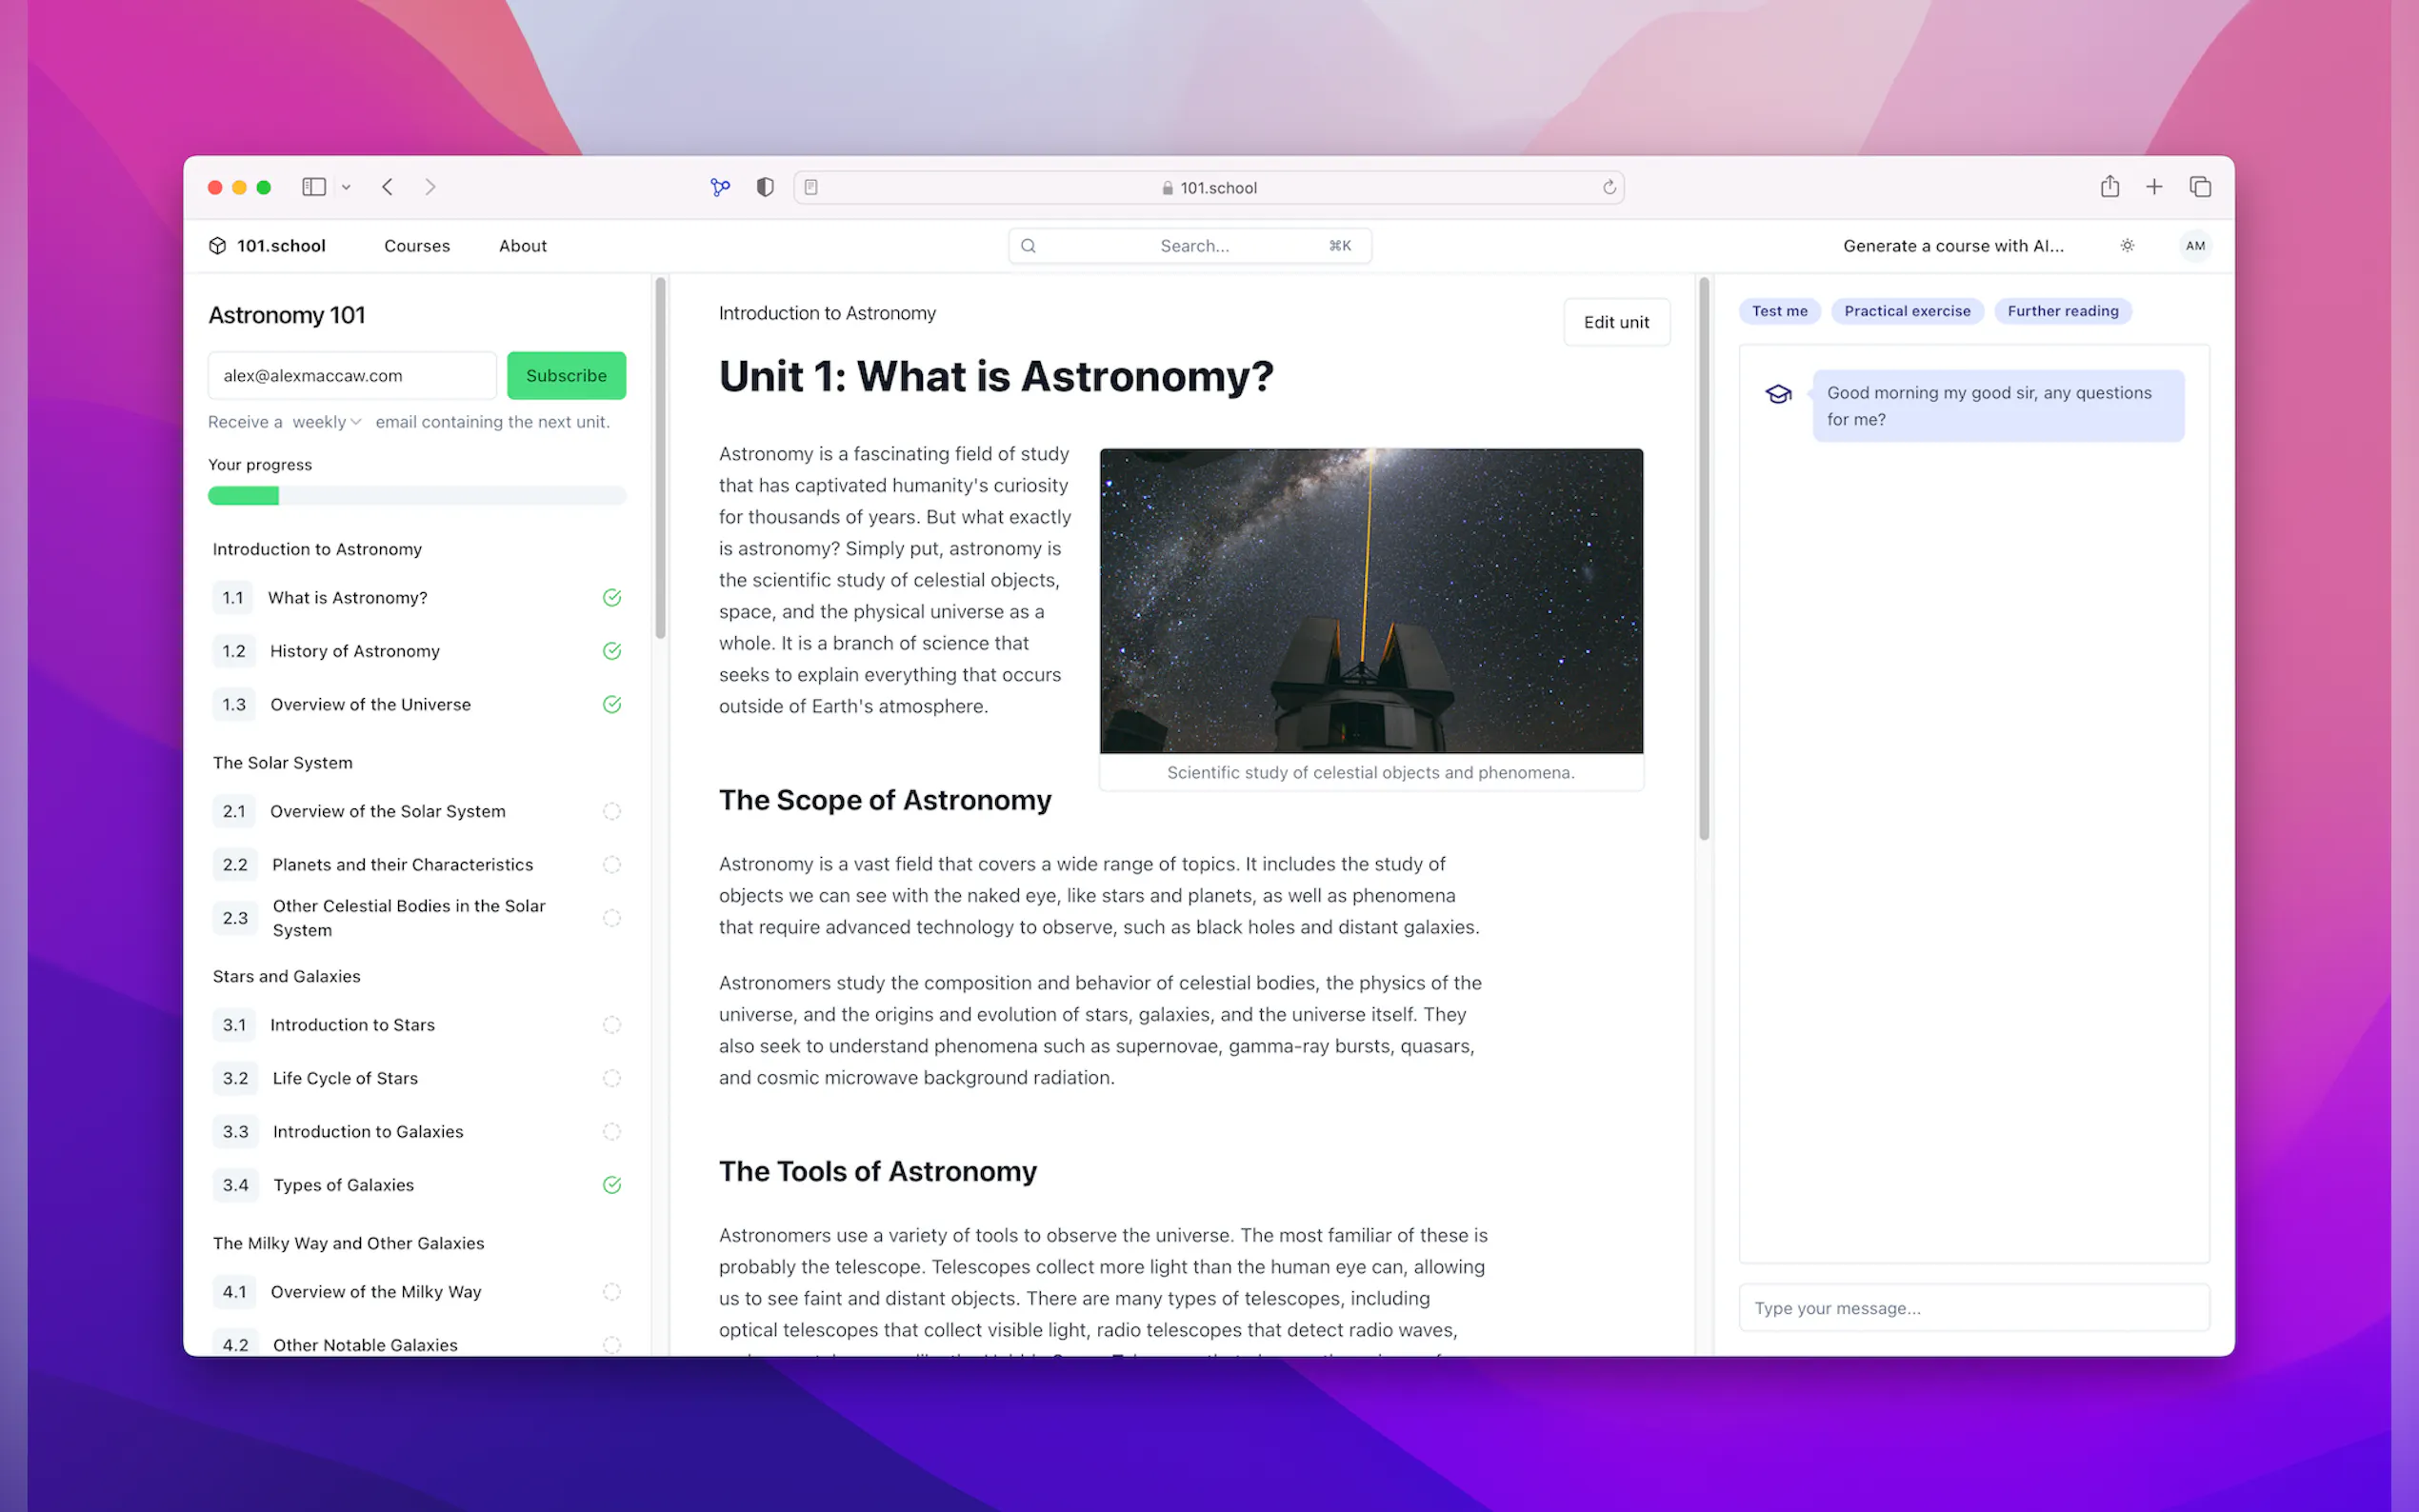Click the green Subscribe button
Viewport: 2419px width, 1512px height.
pos(566,376)
